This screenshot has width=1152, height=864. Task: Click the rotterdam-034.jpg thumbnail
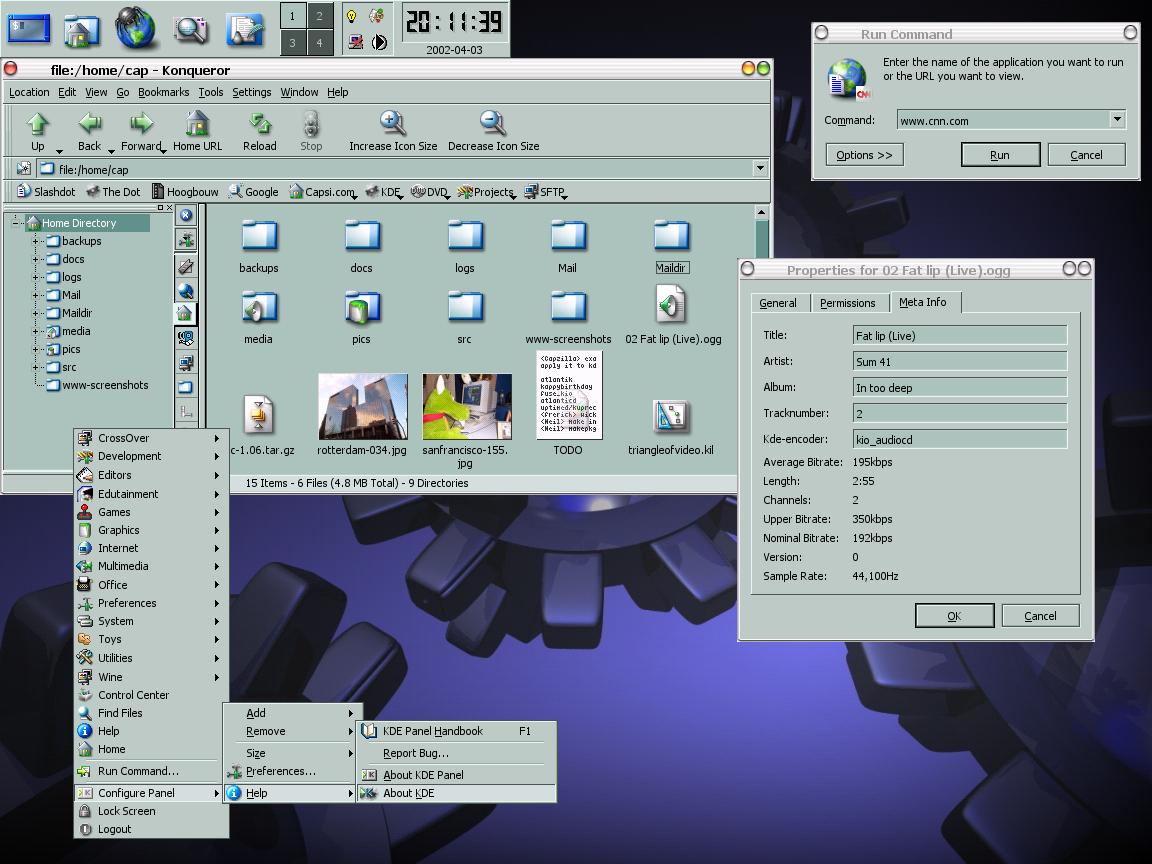[x=362, y=407]
